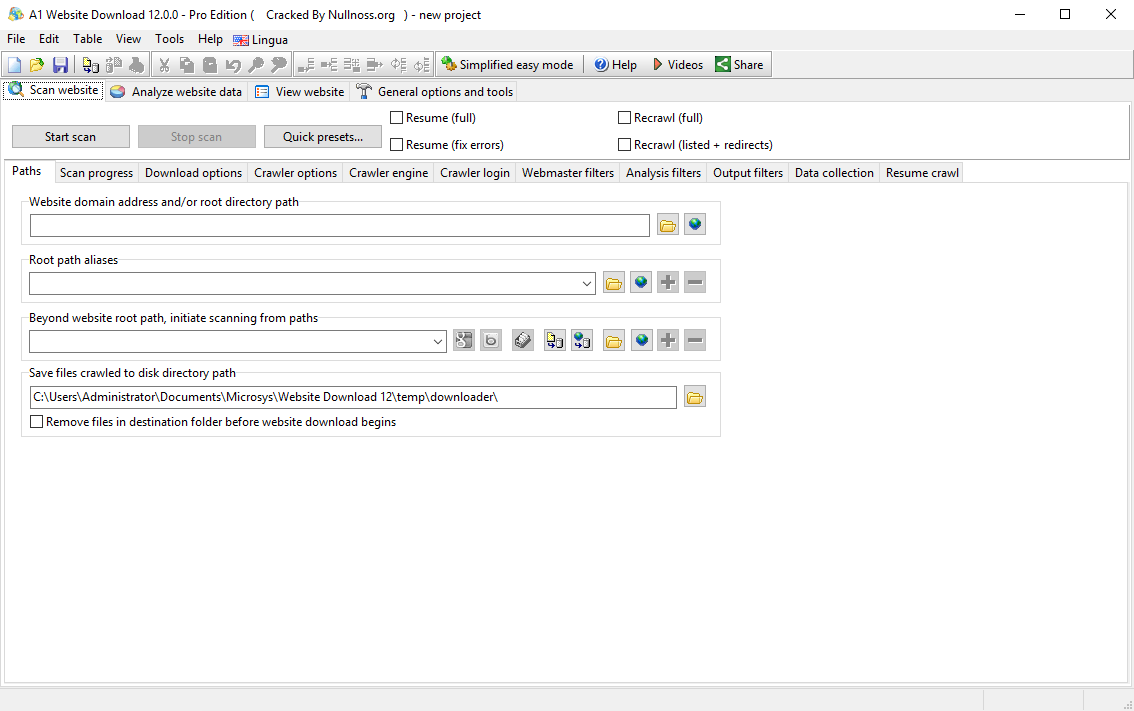
Task: Expand the initiate scanning from paths dropdown
Action: 438,341
